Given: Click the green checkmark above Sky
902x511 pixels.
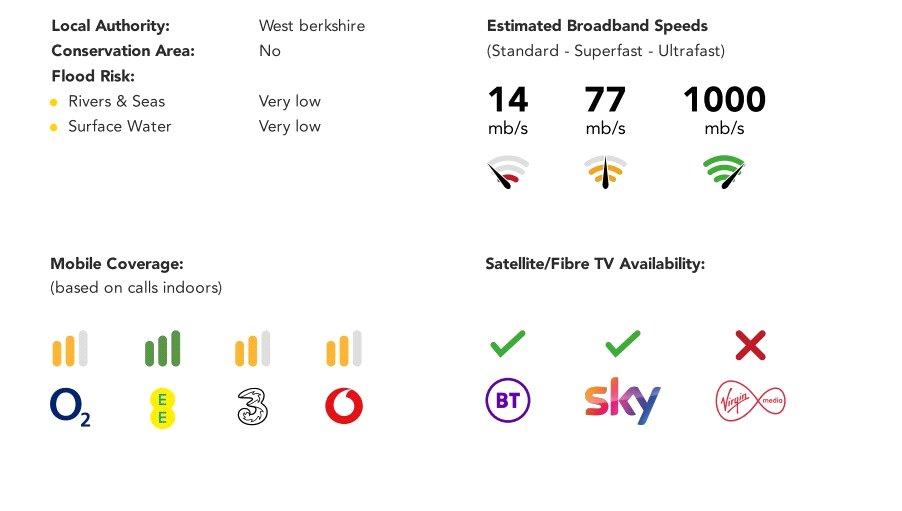Looking at the screenshot, I should click(x=622, y=344).
